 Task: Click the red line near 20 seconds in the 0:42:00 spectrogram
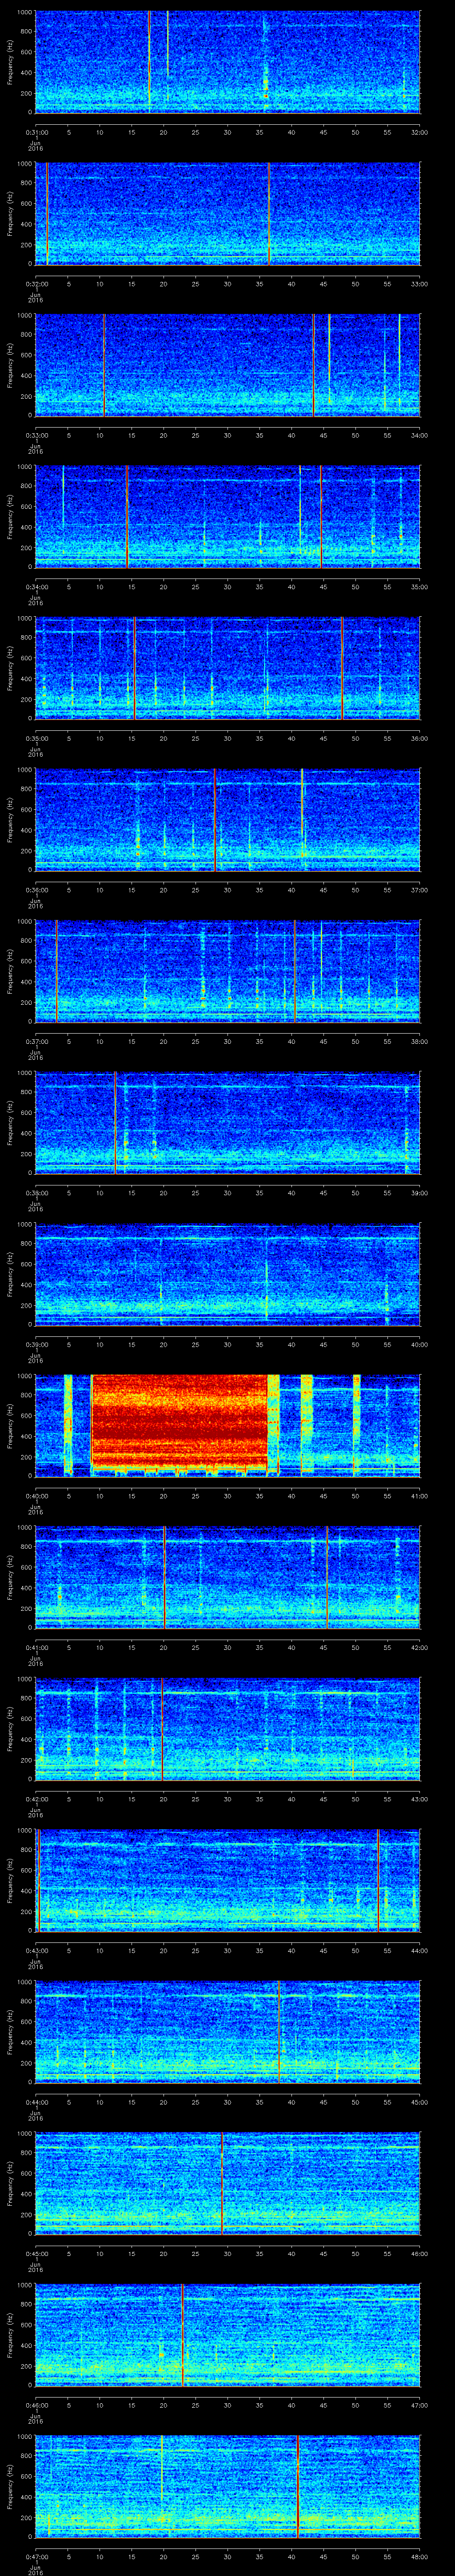pyautogui.click(x=162, y=1727)
